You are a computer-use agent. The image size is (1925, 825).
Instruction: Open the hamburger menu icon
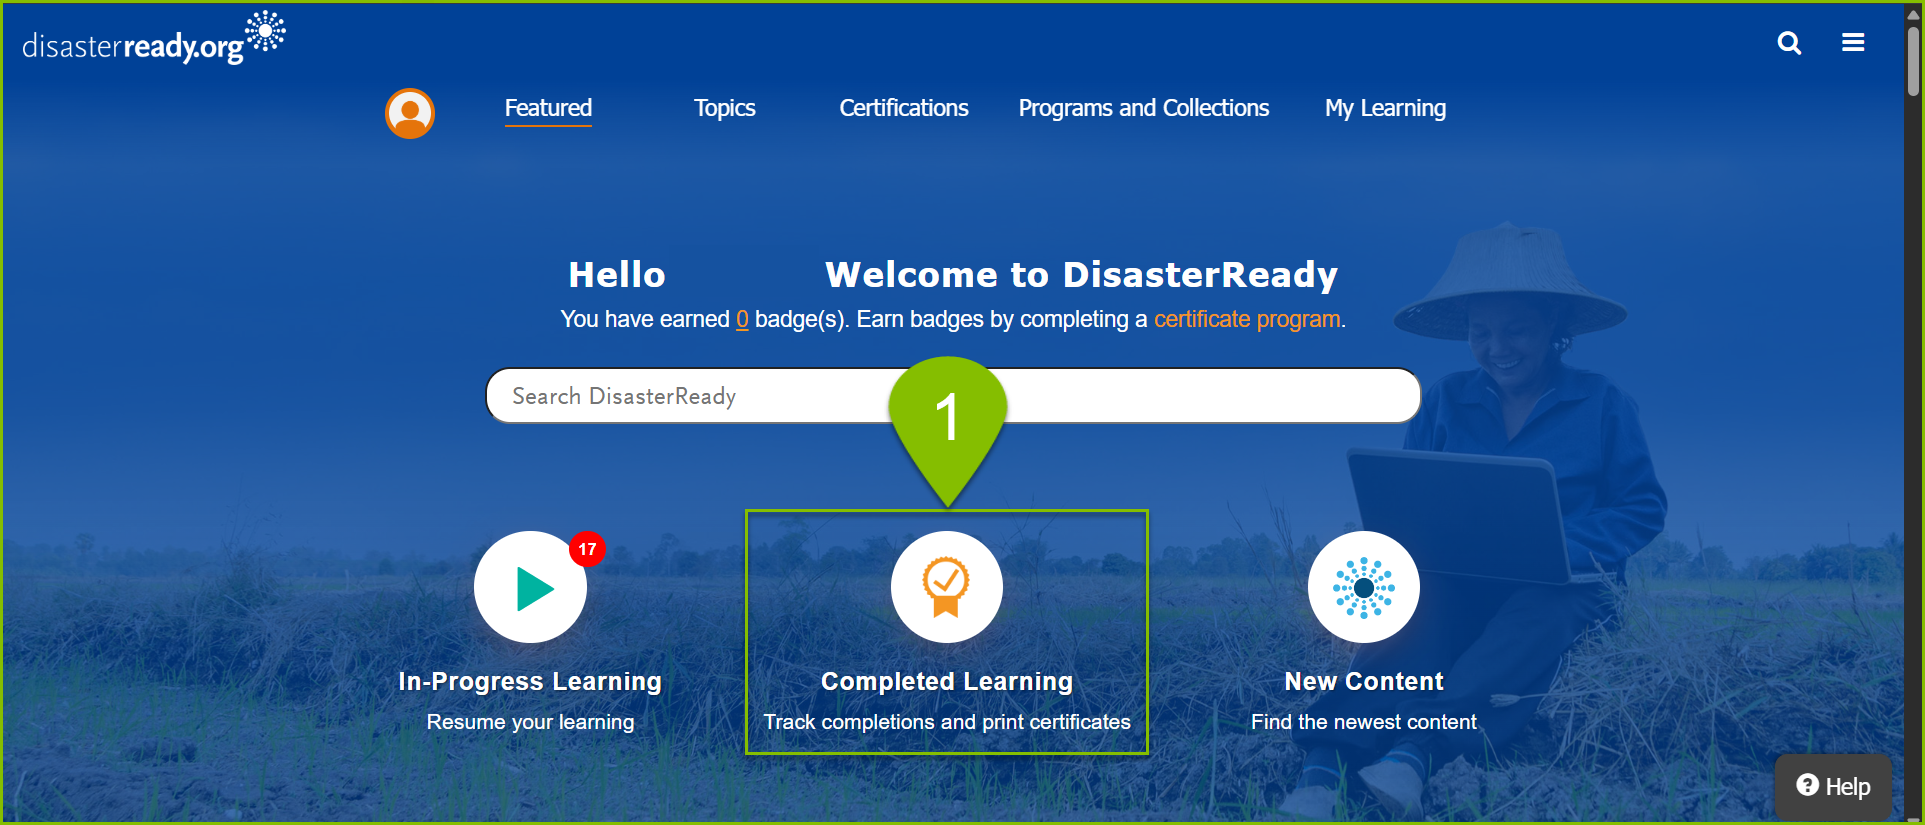(x=1853, y=42)
